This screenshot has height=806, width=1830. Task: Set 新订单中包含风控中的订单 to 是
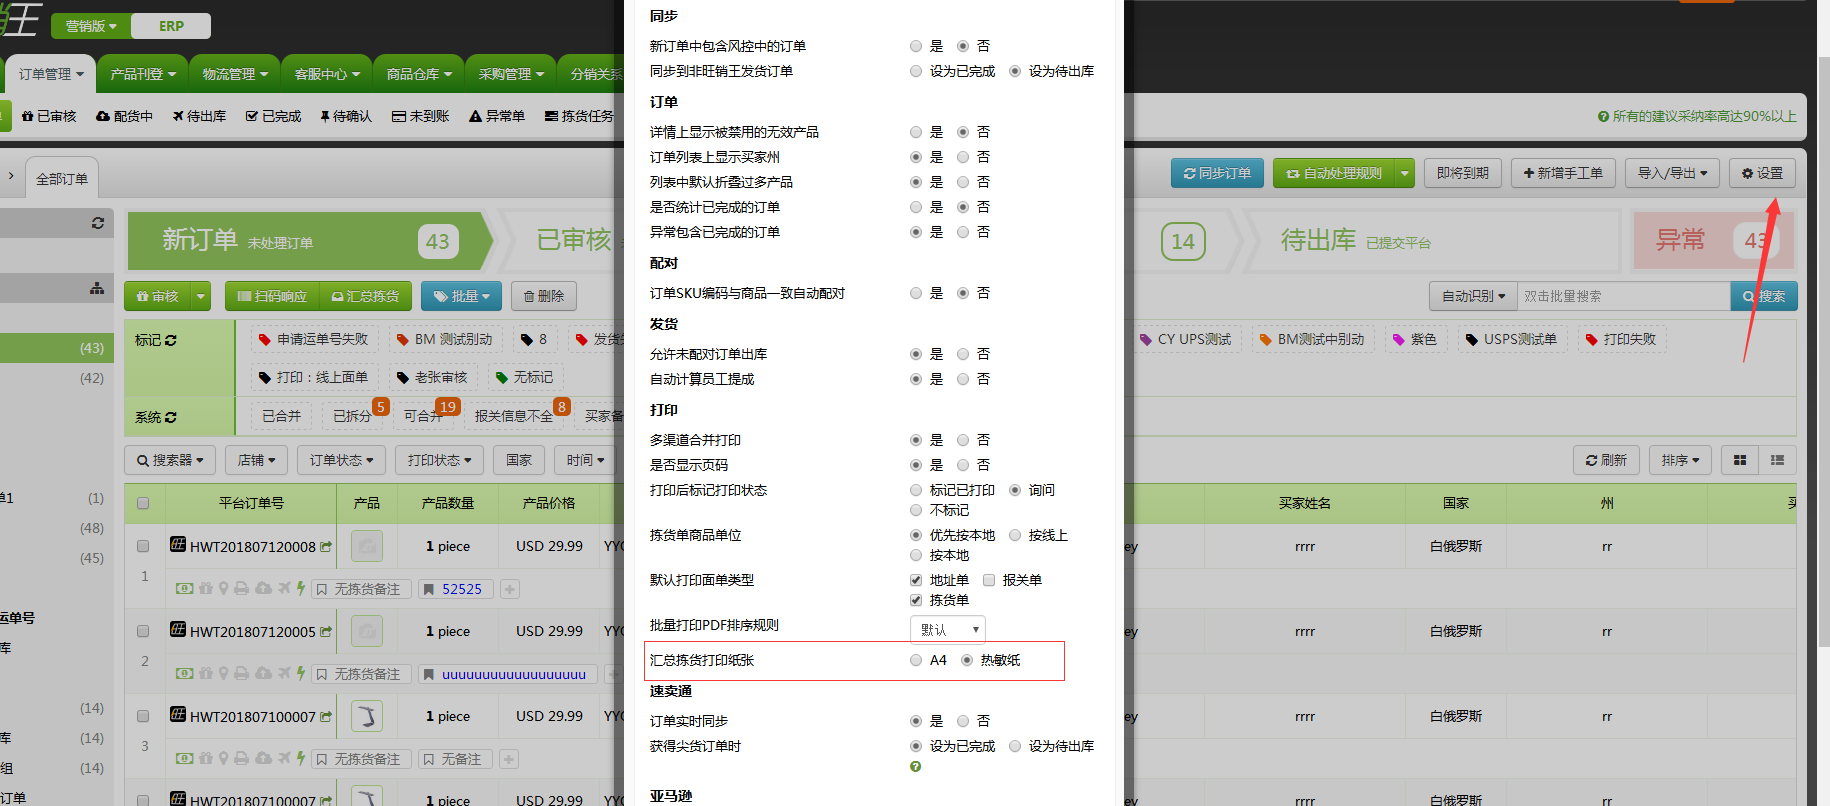pyautogui.click(x=916, y=46)
